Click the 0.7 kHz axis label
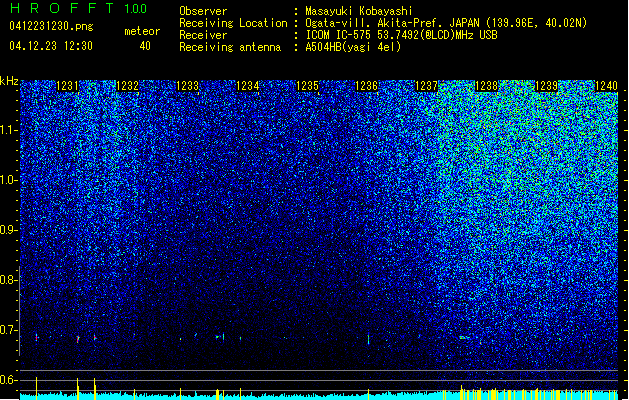This screenshot has height=400, width=629. coord(9,330)
